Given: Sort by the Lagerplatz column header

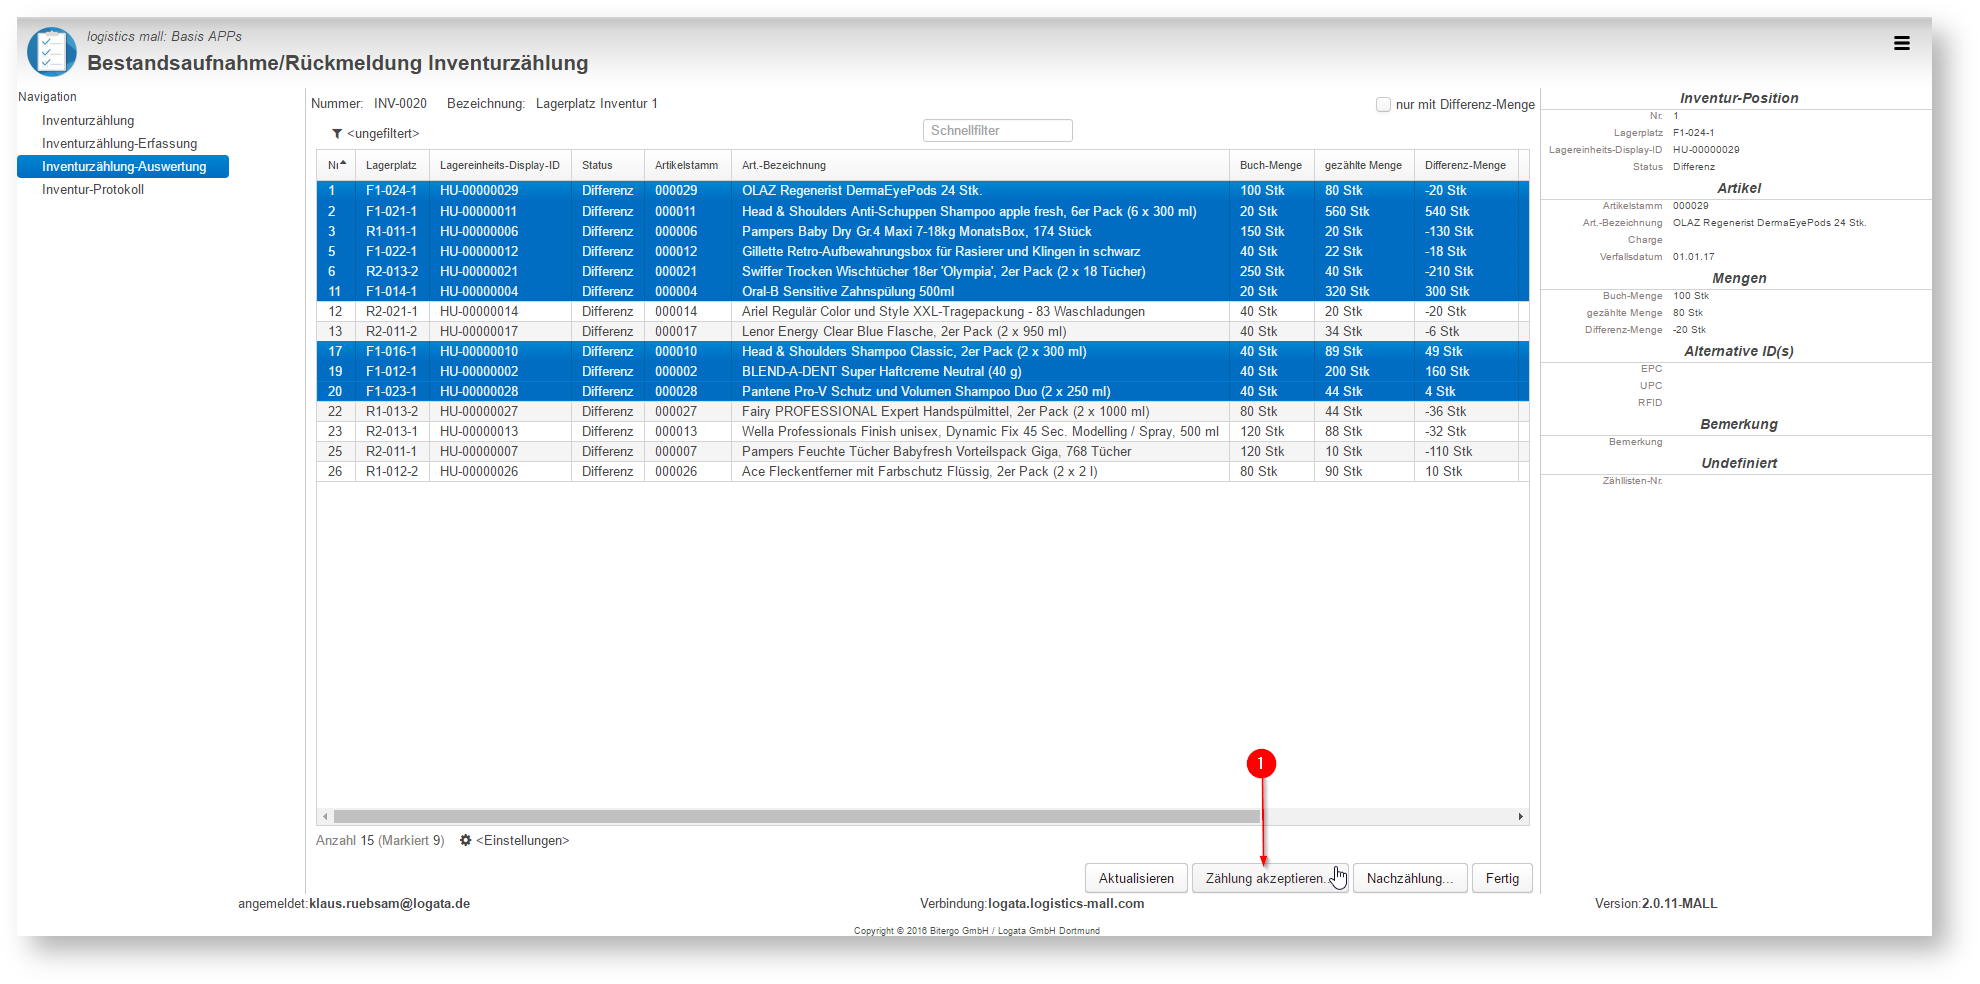Looking at the screenshot, I should (391, 165).
